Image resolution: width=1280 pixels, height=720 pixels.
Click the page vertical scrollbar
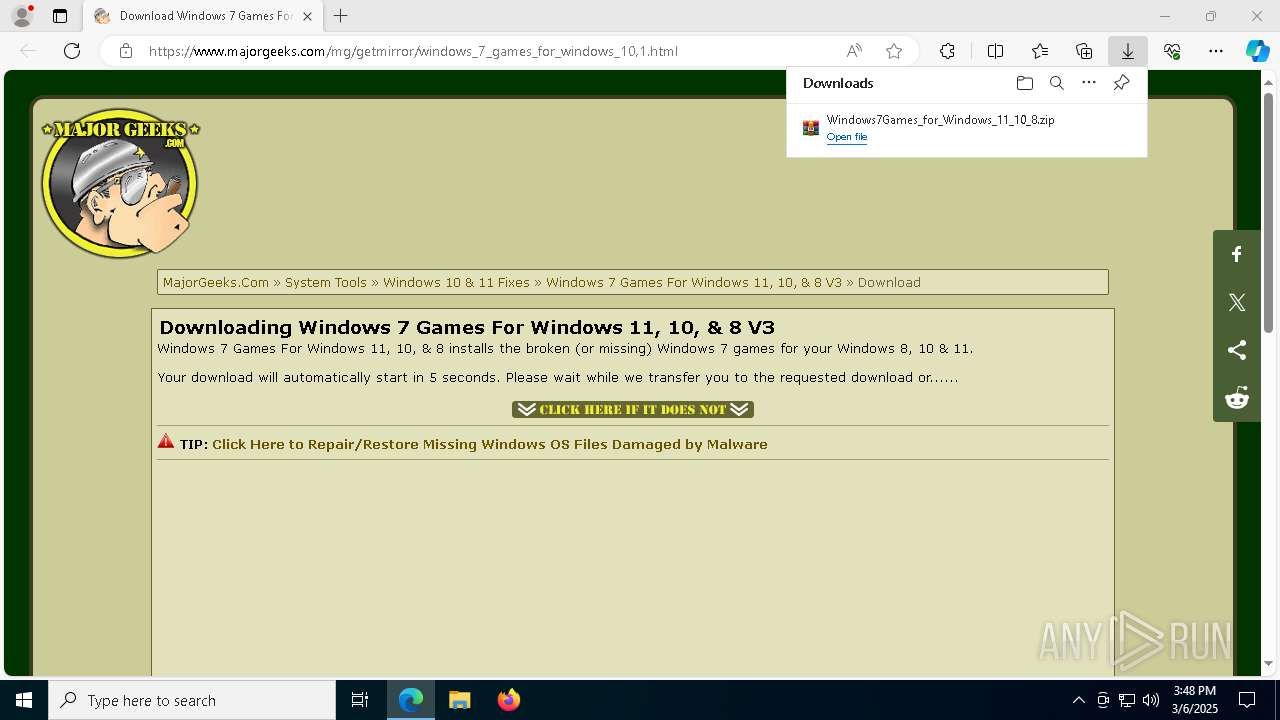coord(1268,212)
